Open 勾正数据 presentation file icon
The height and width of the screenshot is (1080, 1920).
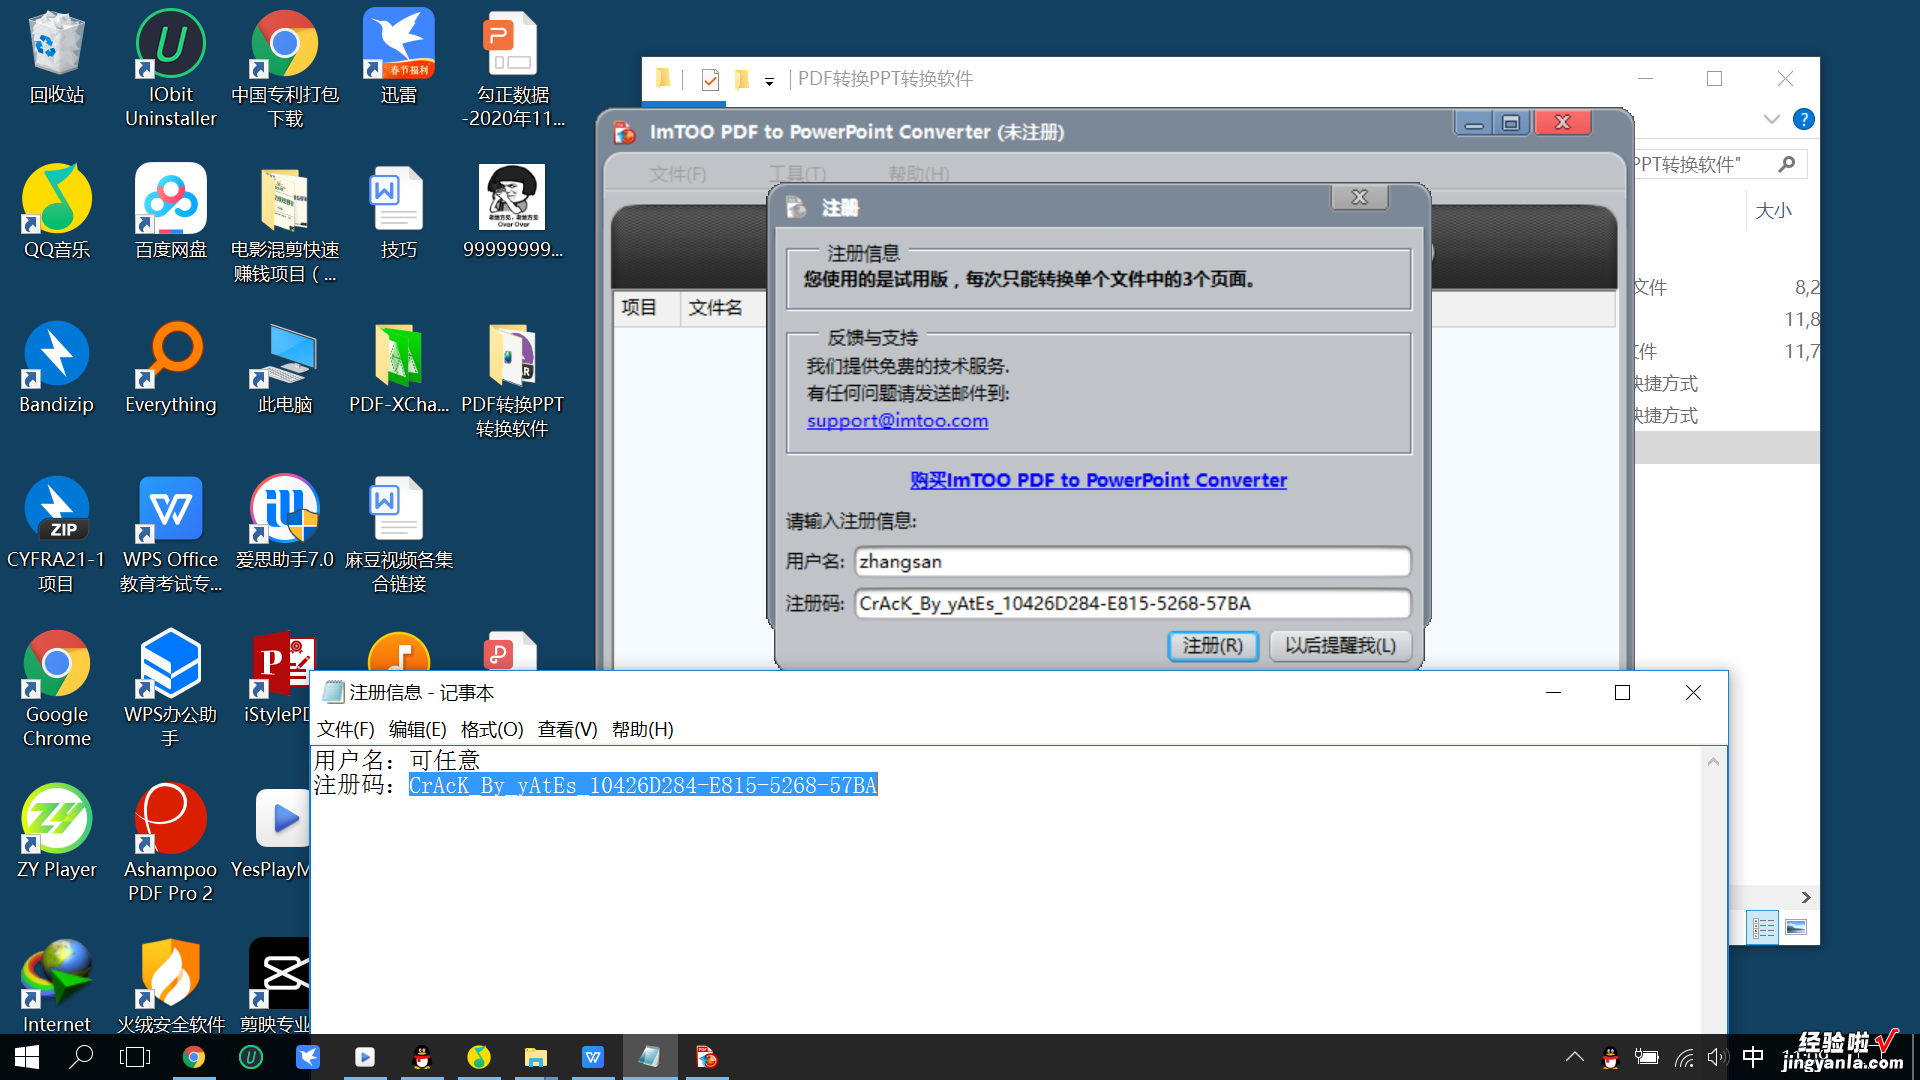tap(512, 68)
